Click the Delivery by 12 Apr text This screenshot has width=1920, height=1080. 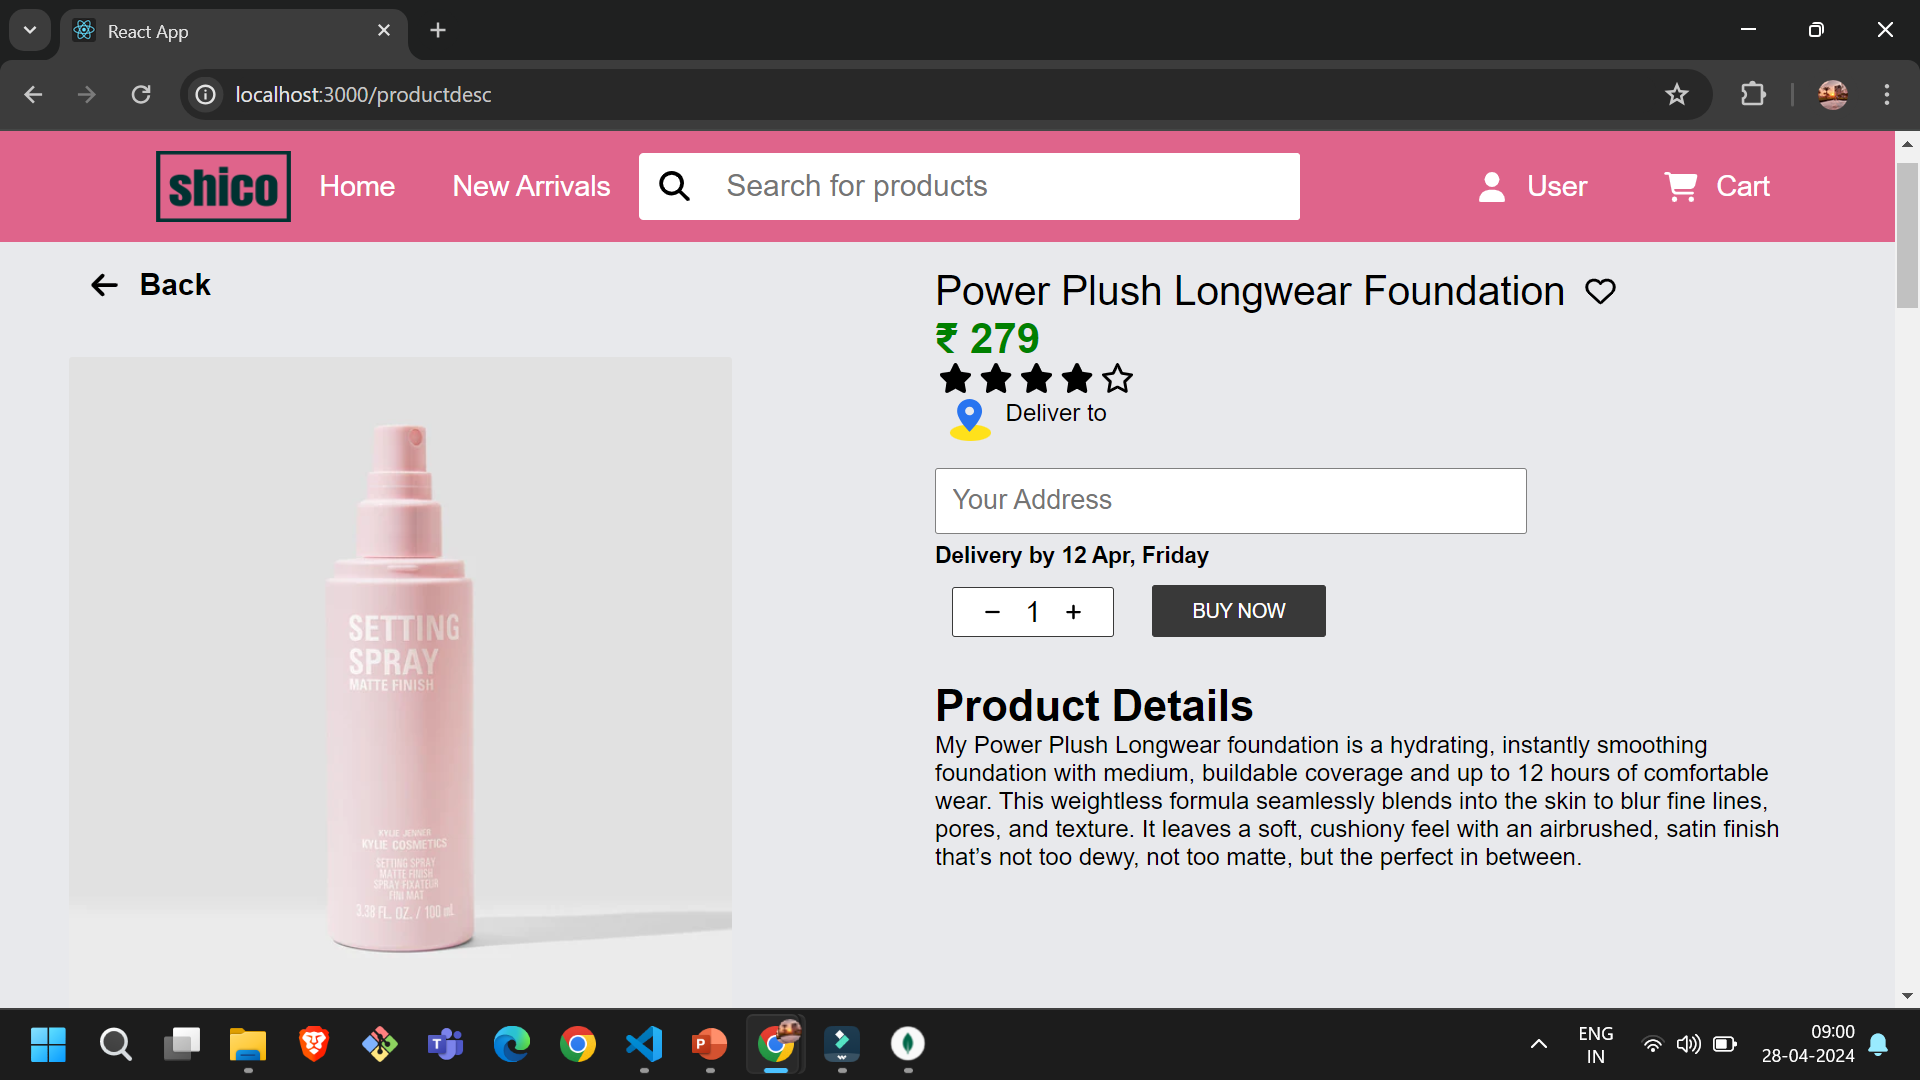point(1072,555)
